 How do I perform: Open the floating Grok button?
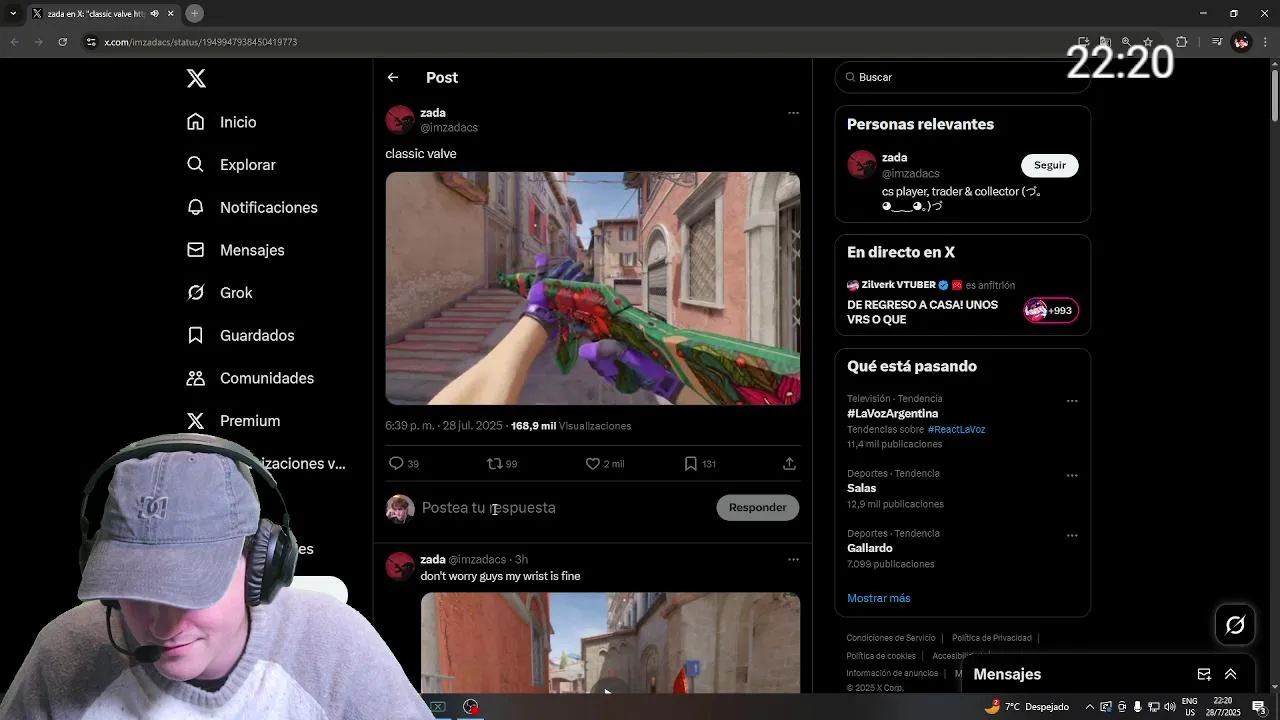click(x=1235, y=625)
